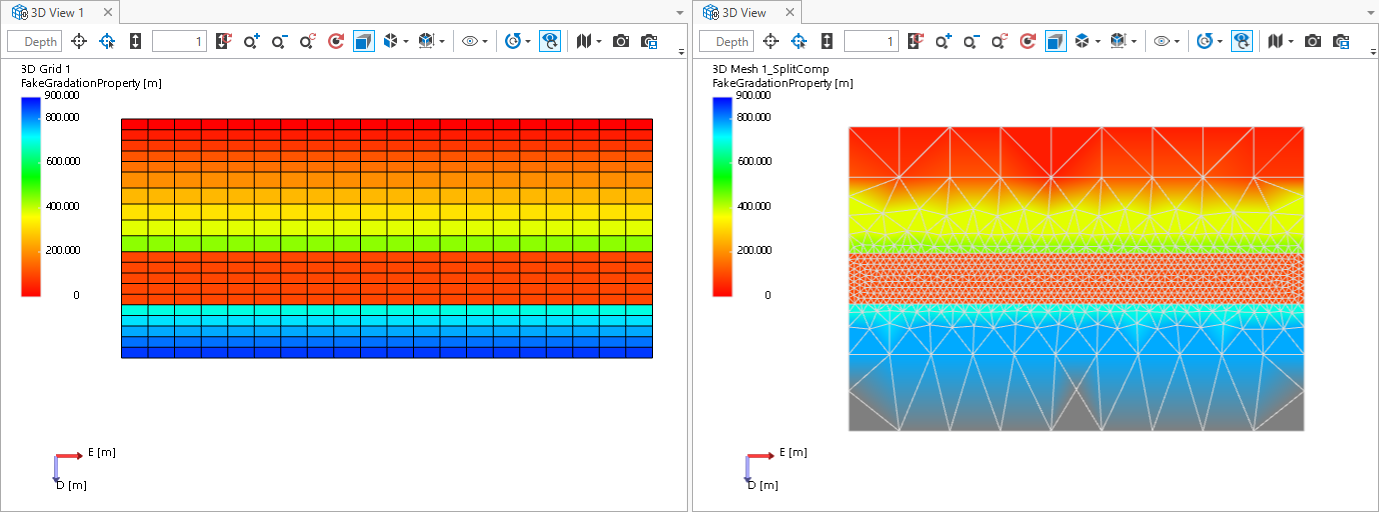Click the red reset view icon in 3D View 1

coord(336,41)
